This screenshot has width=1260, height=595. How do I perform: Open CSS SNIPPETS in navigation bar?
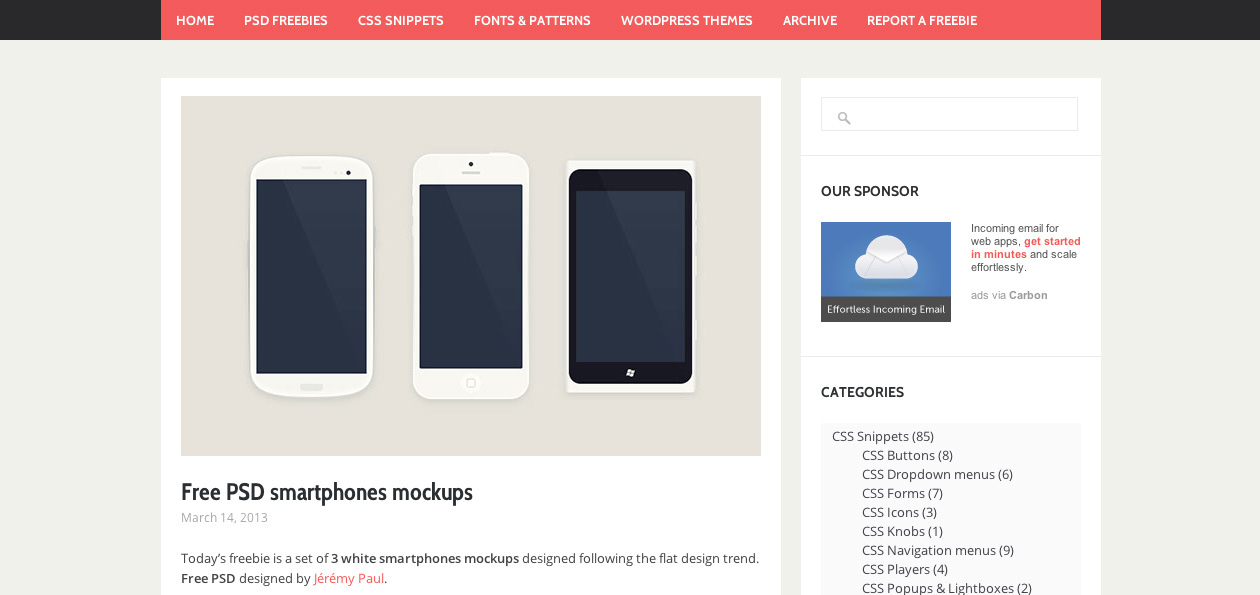[401, 20]
